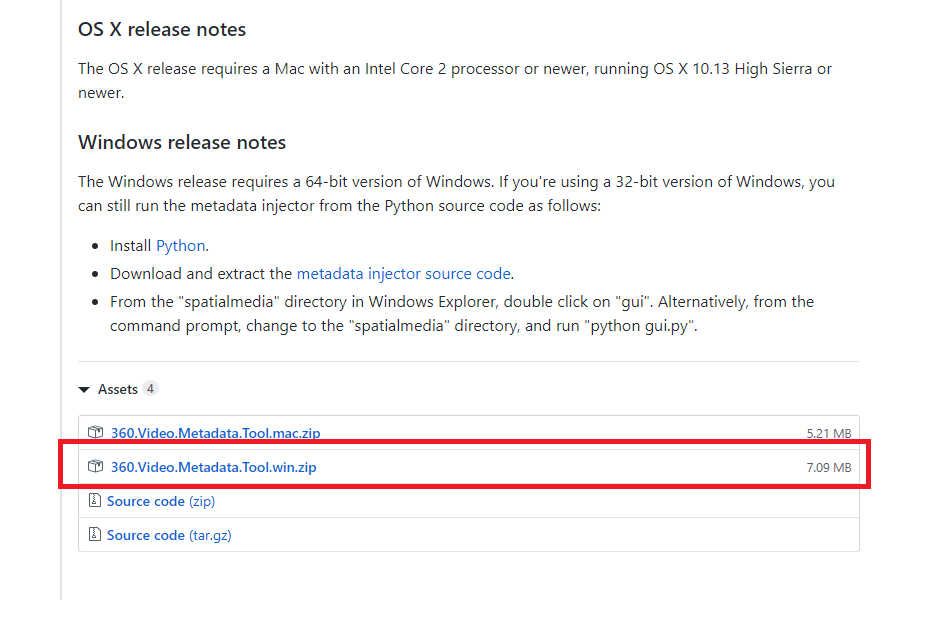Click the Assets section label

[x=117, y=389]
